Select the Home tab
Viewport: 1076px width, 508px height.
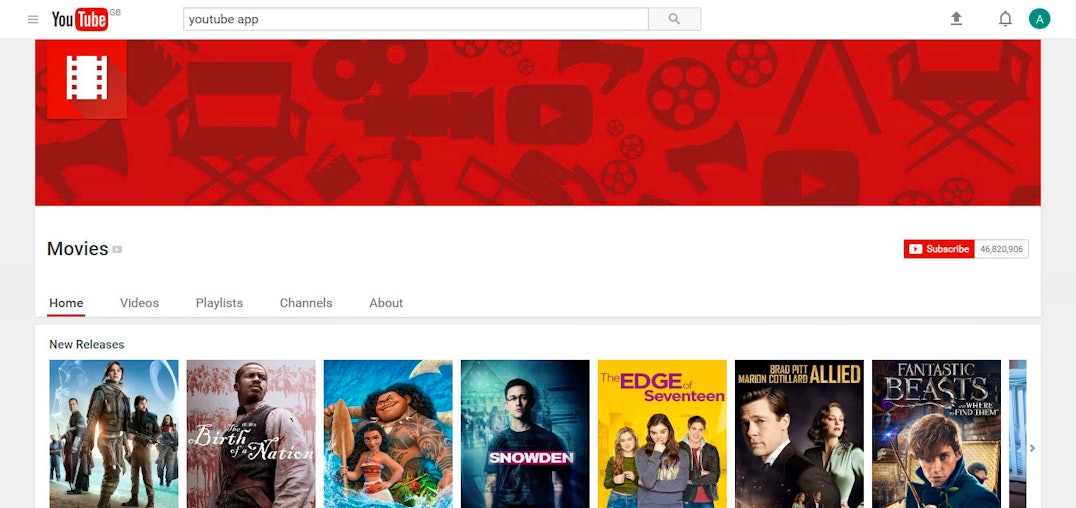pos(66,303)
